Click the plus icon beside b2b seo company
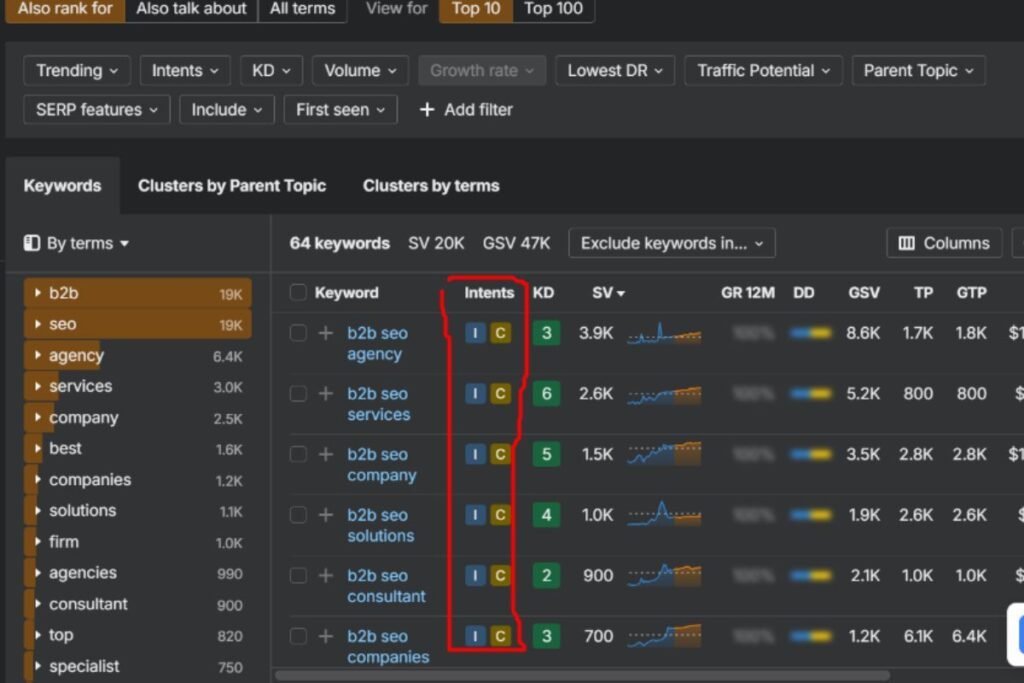This screenshot has height=683, width=1024. [326, 454]
